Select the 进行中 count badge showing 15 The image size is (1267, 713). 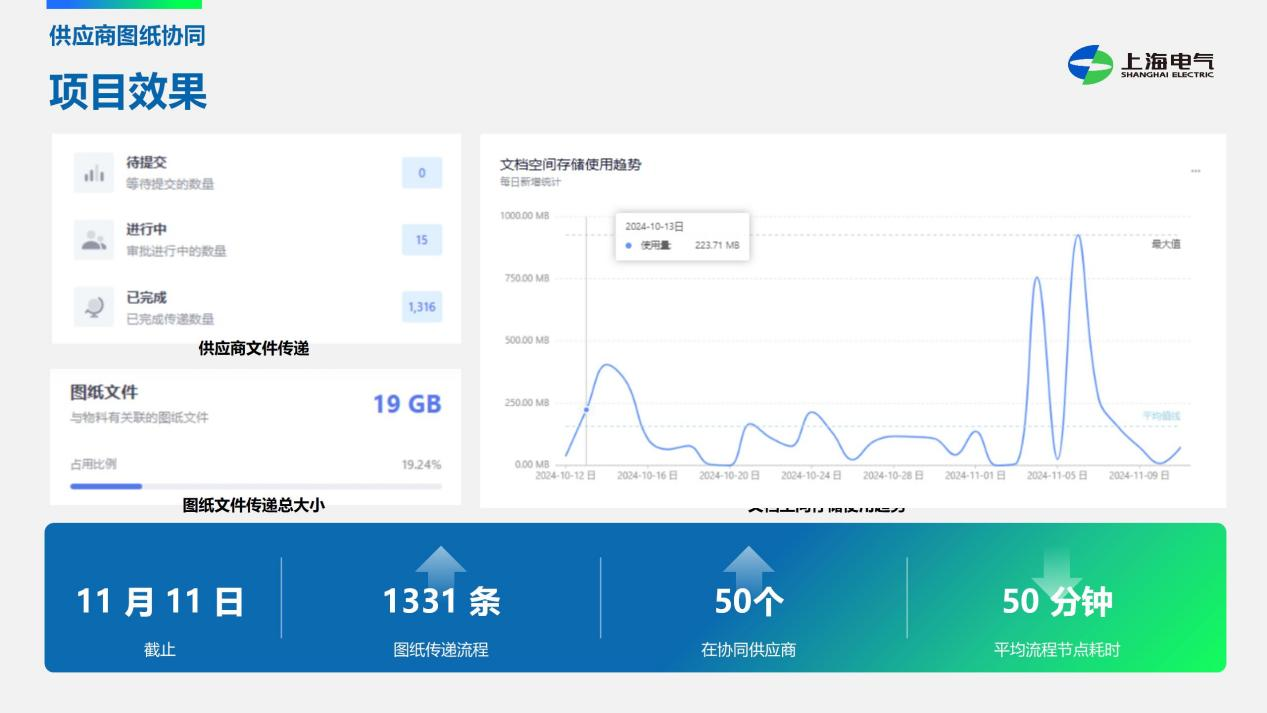(x=421, y=239)
